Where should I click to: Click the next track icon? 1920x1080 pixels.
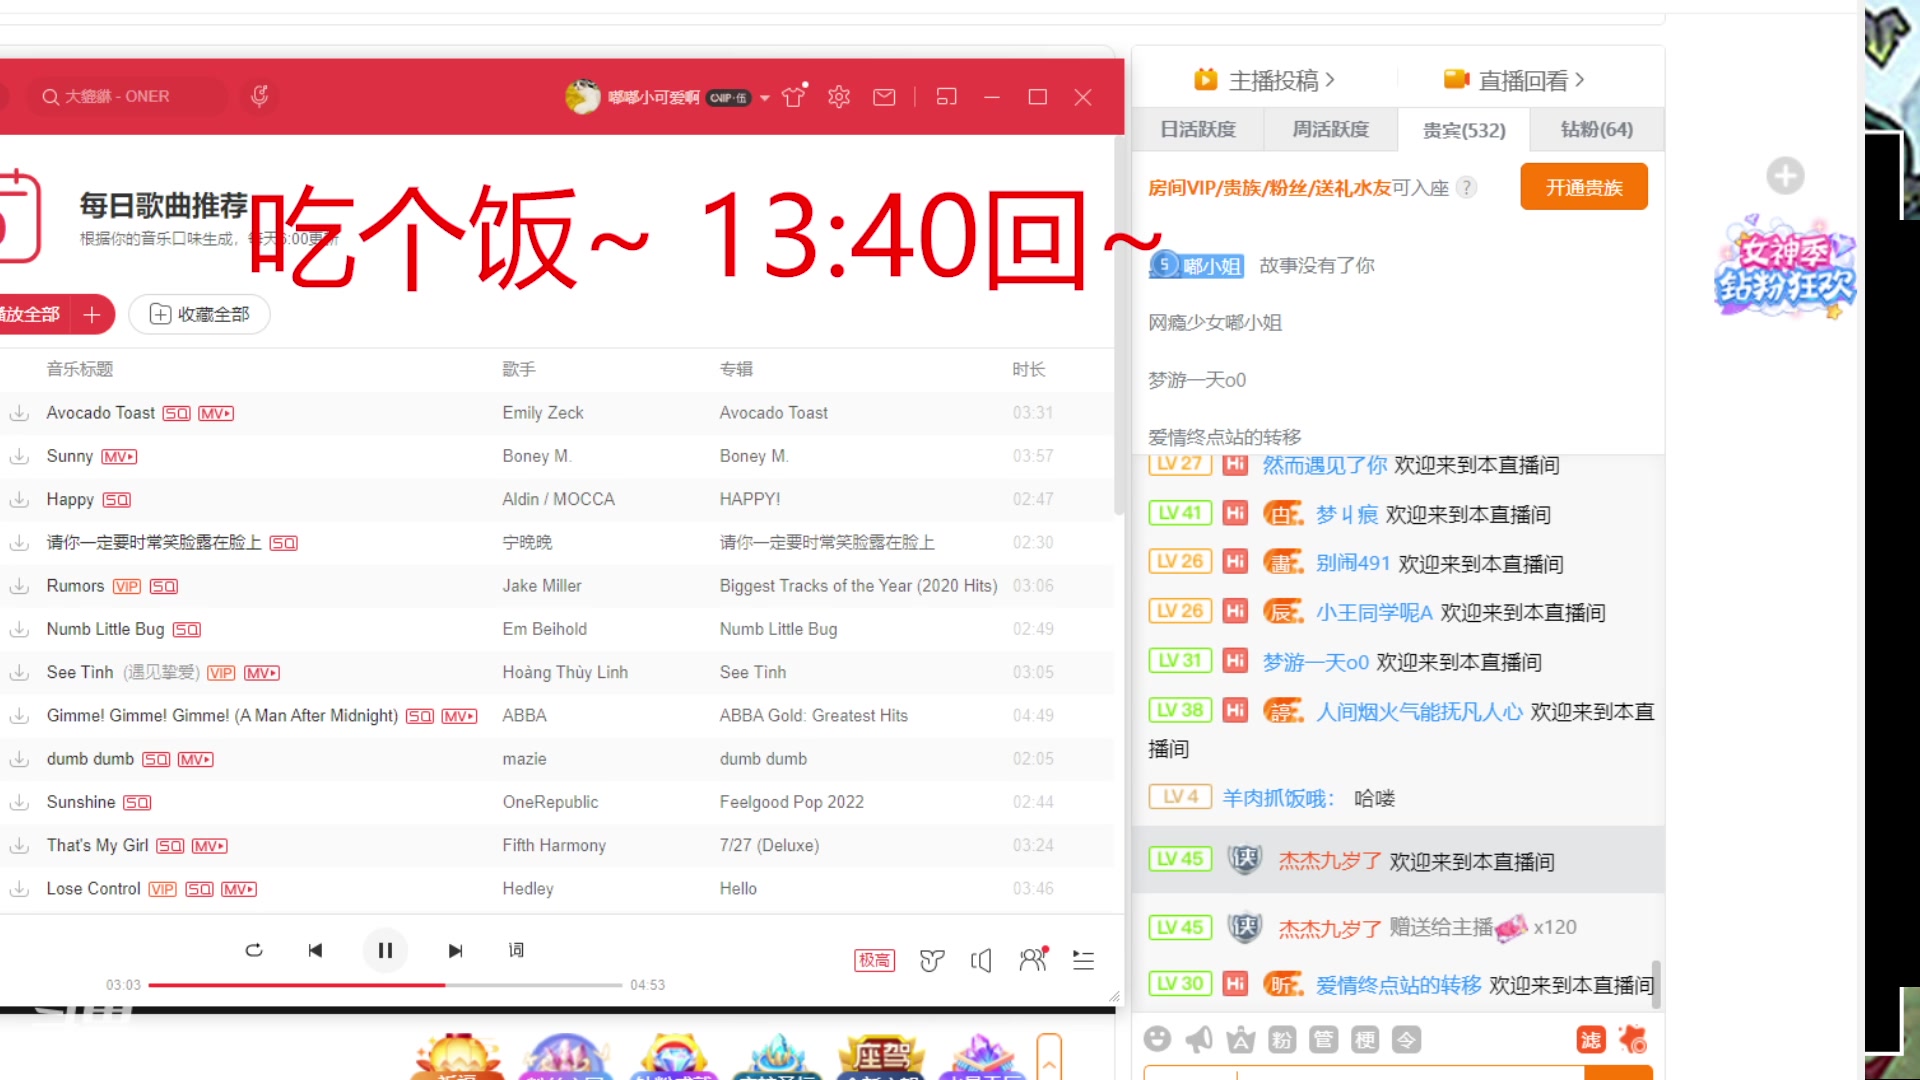pos(456,948)
